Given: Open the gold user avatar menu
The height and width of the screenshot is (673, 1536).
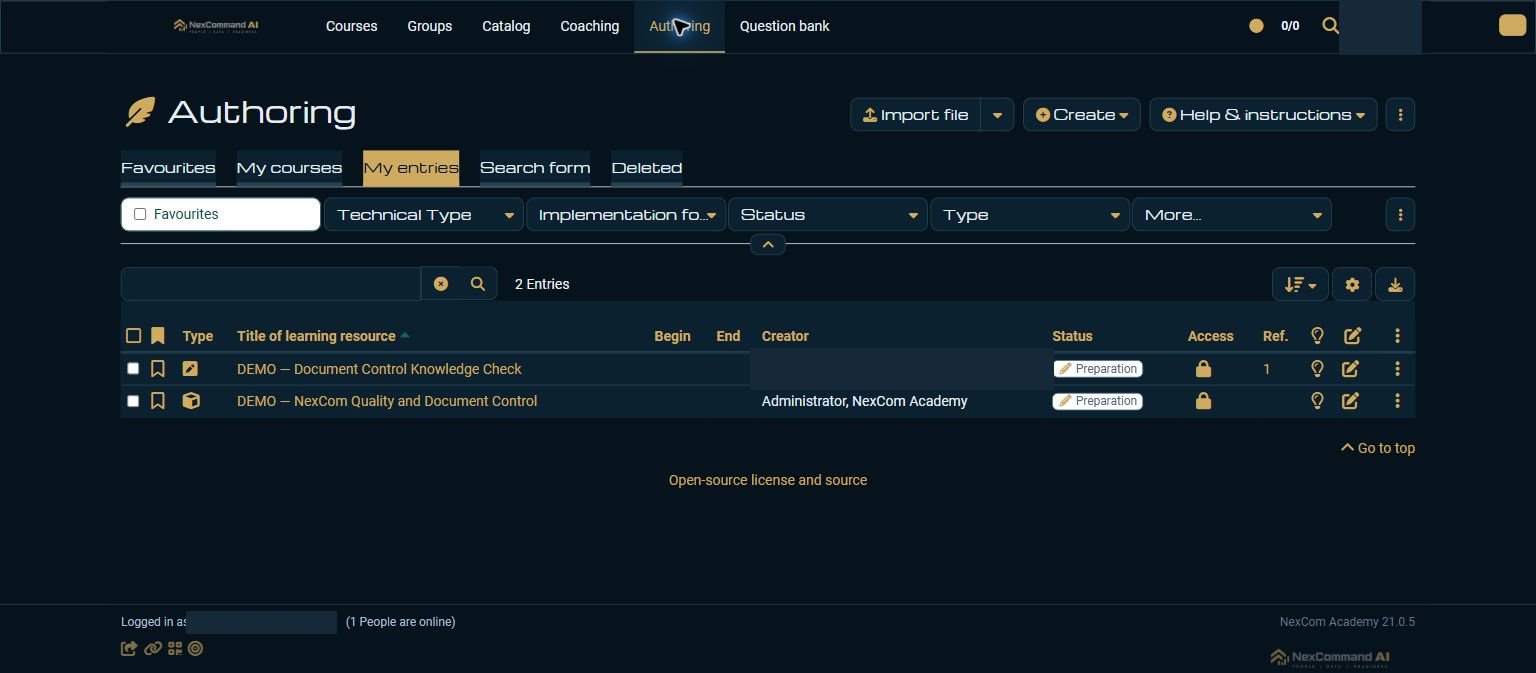Looking at the screenshot, I should [1512, 26].
